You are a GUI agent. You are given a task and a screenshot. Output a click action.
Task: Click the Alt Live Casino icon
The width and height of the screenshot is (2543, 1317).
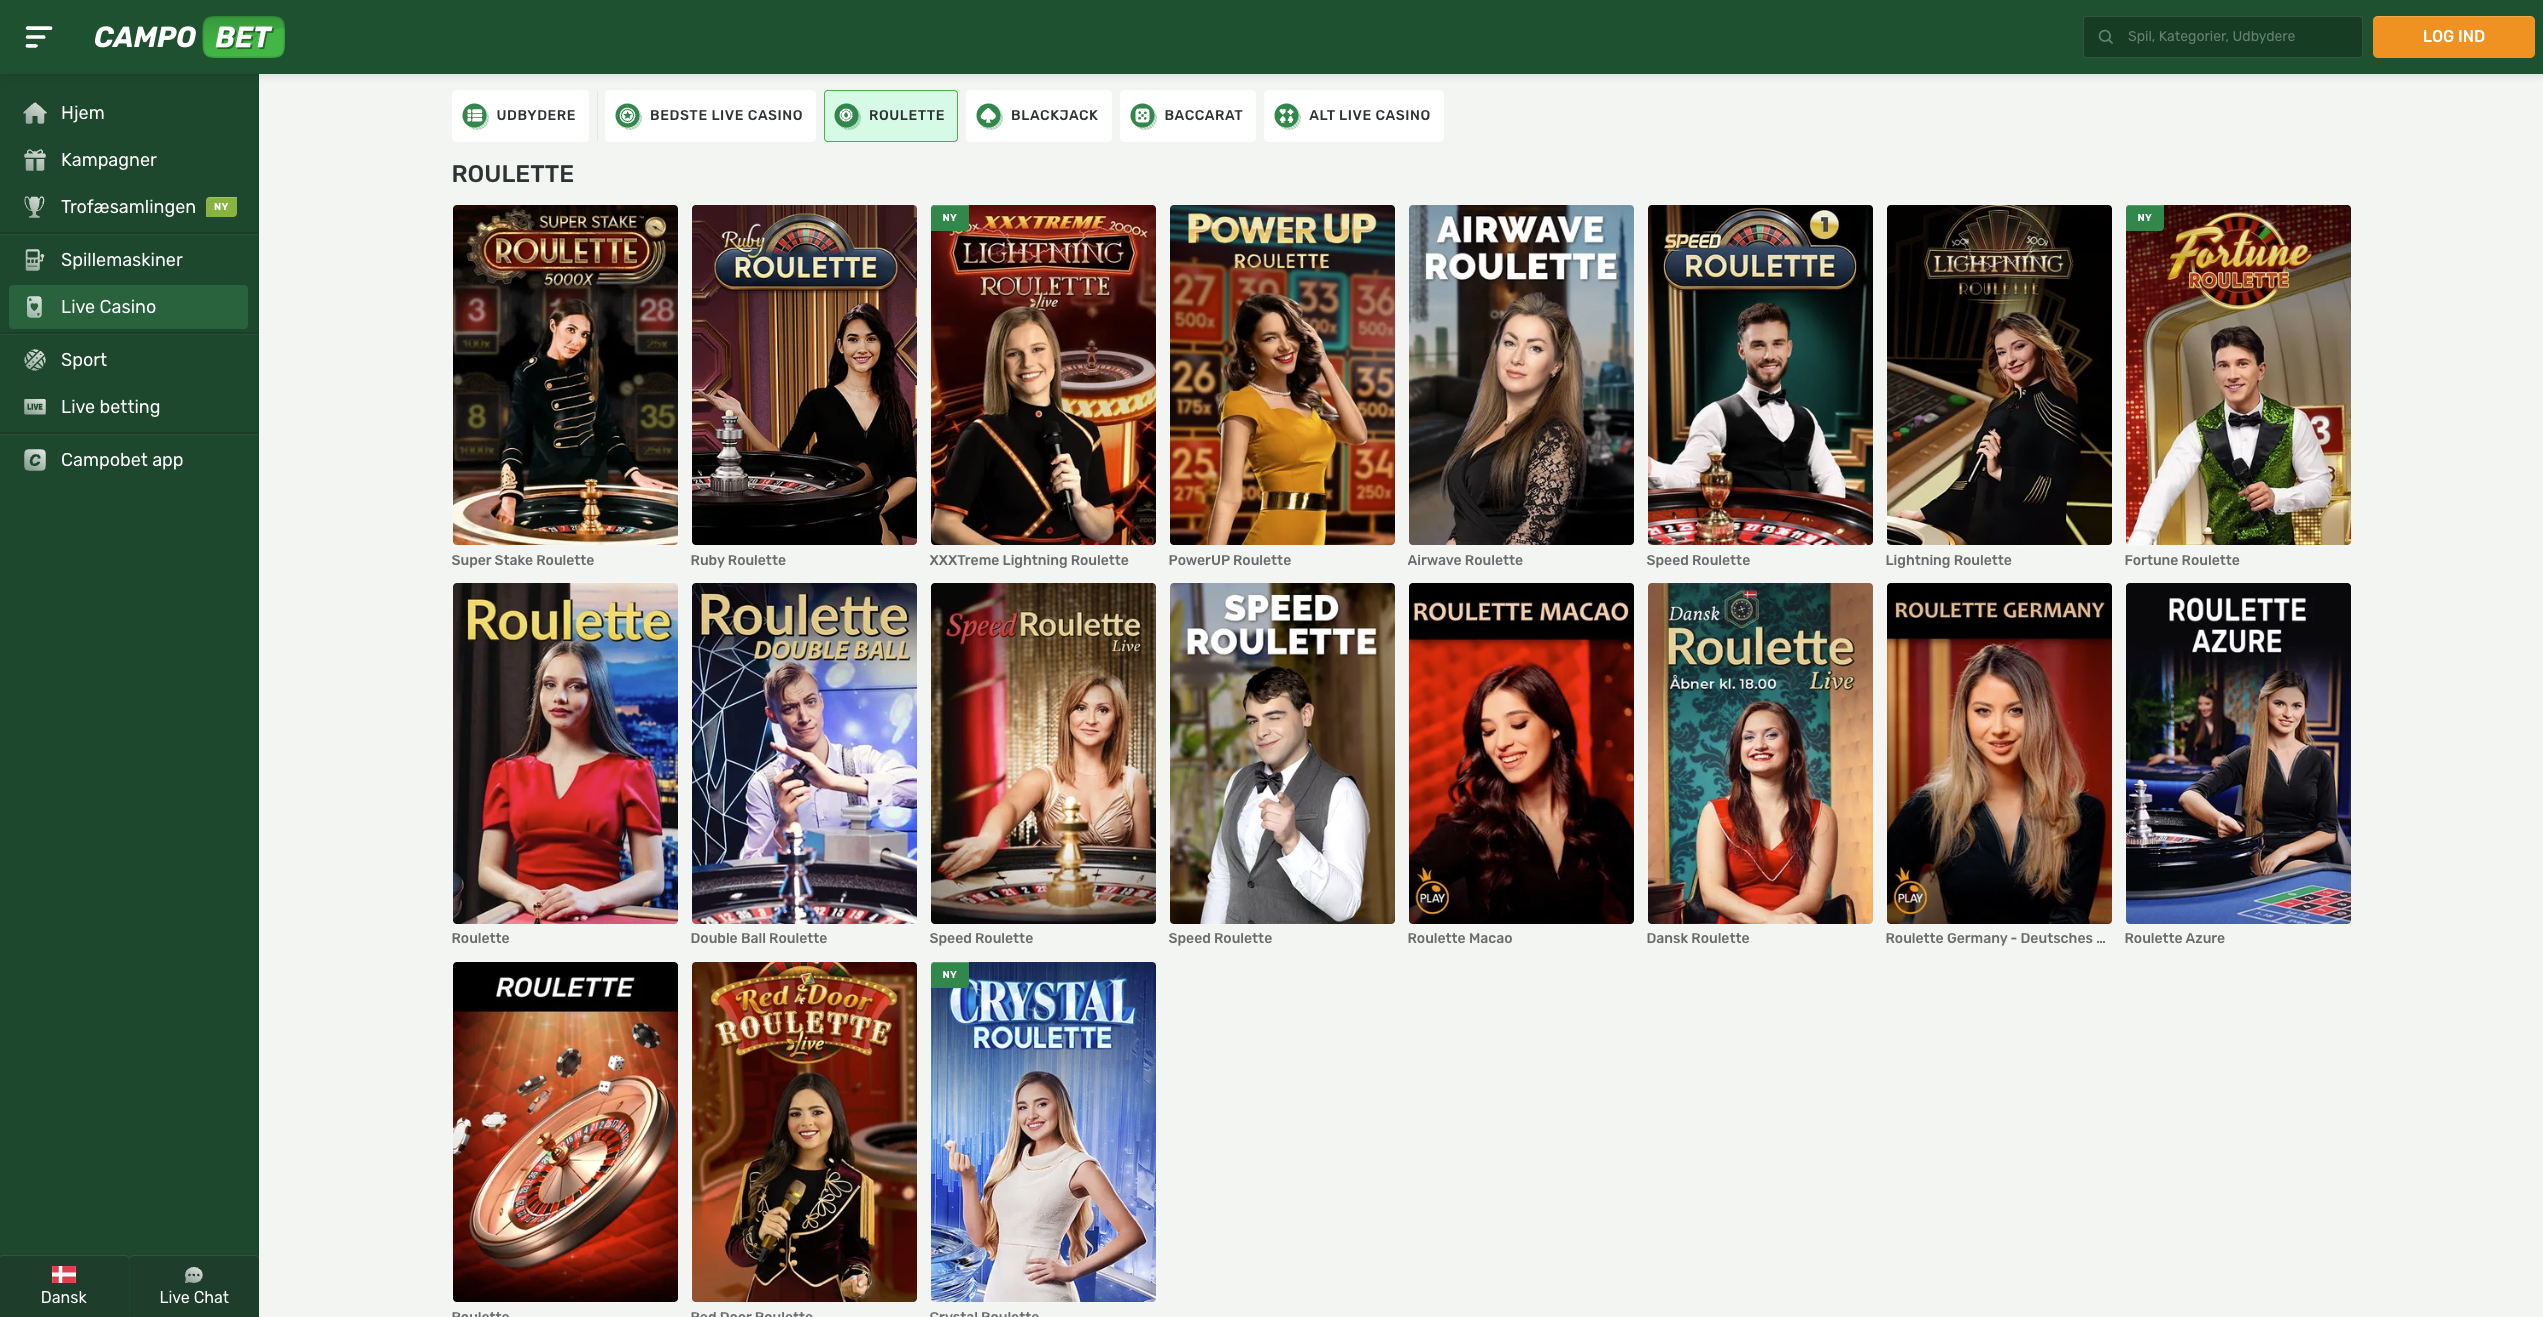(1287, 116)
